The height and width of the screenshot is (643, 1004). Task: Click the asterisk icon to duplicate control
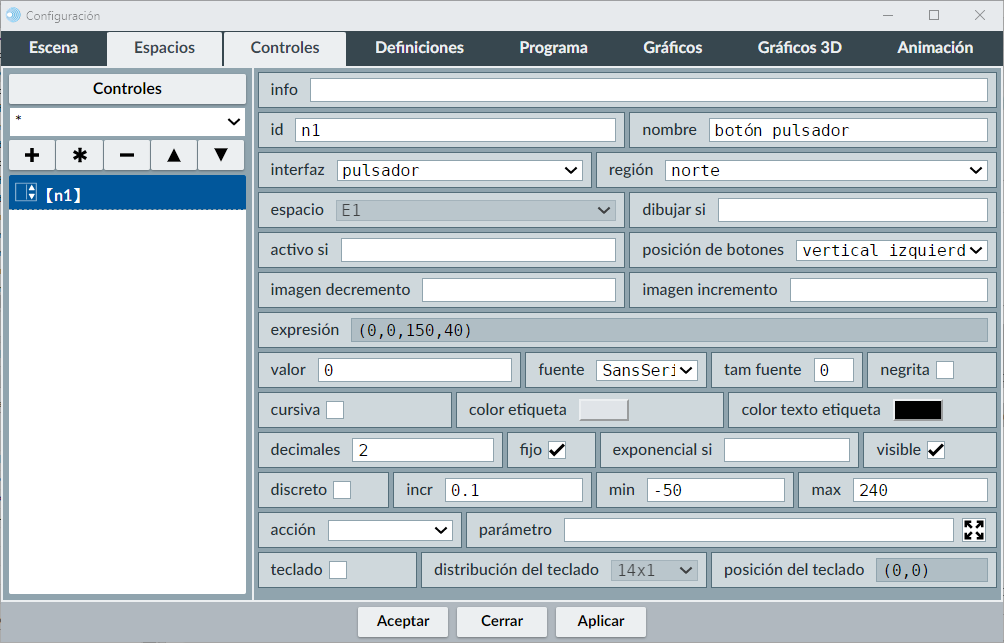[x=80, y=155]
